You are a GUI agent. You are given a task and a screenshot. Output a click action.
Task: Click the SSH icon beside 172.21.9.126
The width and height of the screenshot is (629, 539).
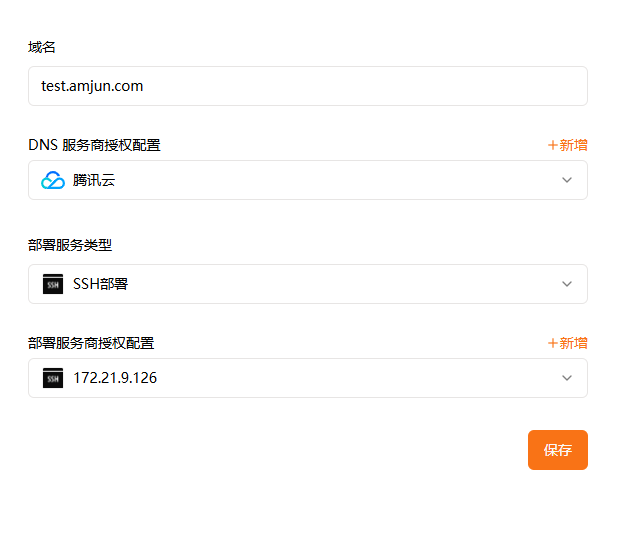[x=53, y=378]
